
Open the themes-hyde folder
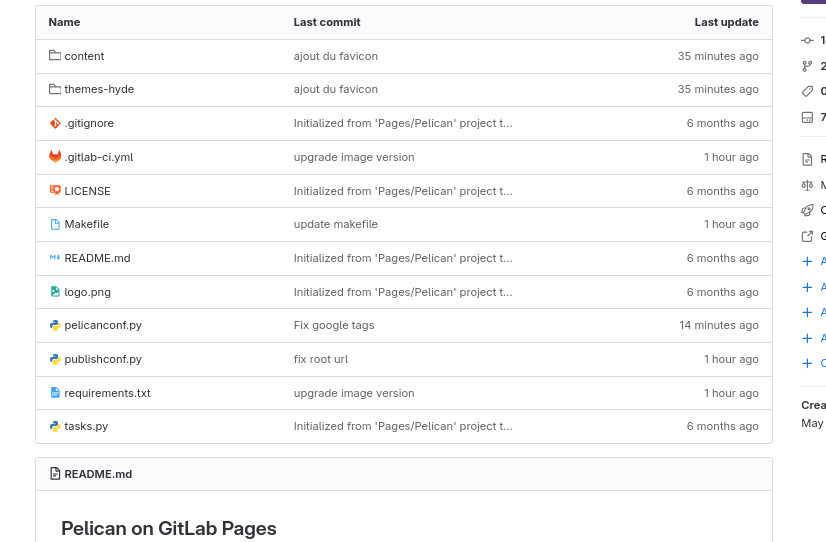pyautogui.click(x=99, y=89)
